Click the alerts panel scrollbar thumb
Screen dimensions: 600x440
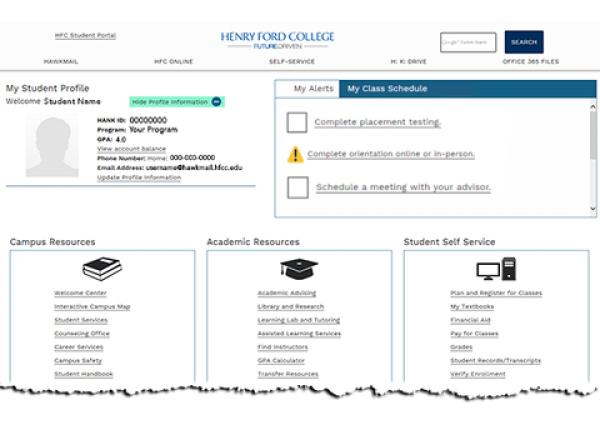(x=593, y=135)
